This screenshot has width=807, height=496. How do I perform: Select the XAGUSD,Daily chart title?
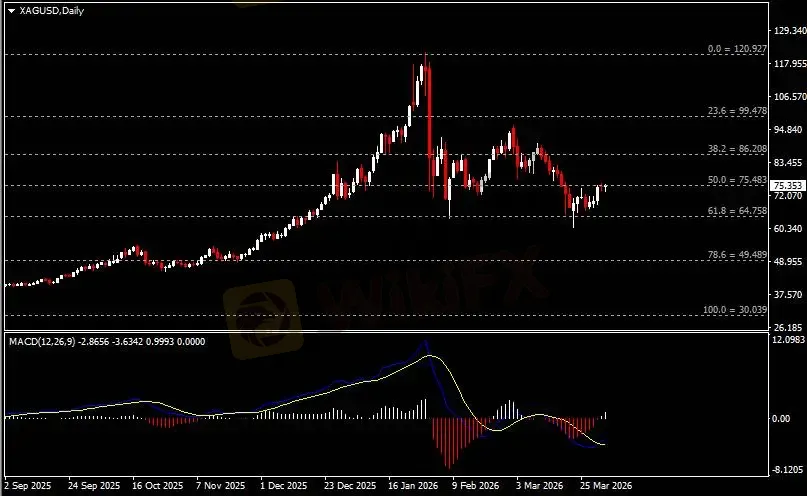pos(51,10)
